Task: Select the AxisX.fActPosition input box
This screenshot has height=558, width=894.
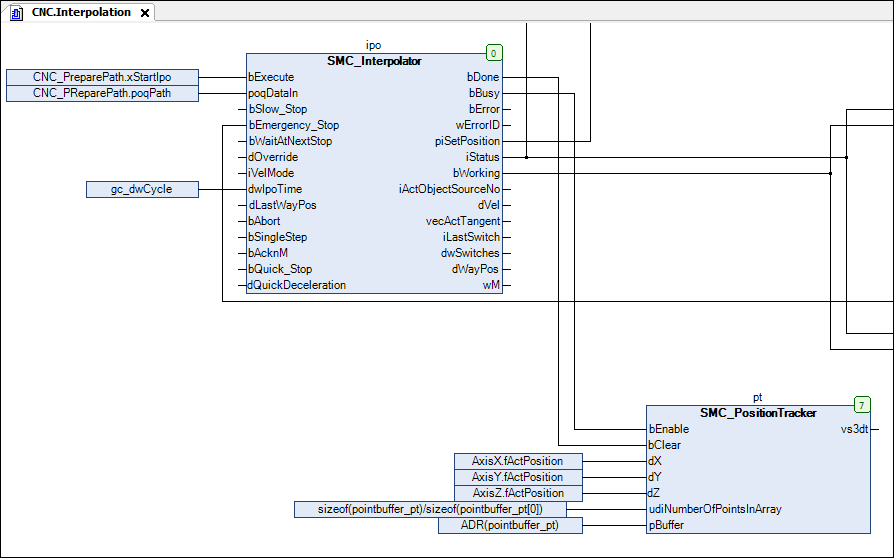Action: pyautogui.click(x=517, y=461)
